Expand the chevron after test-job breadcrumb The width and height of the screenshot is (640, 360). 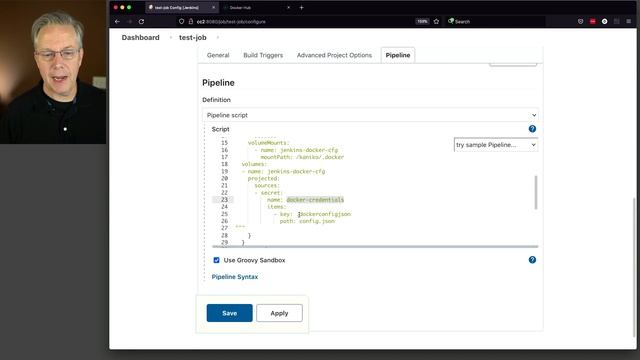218,38
